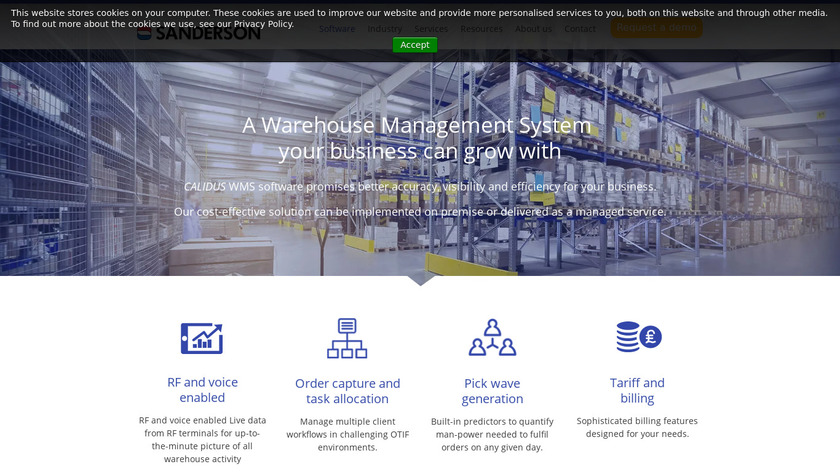
Task: Click the order capture flowchart icon
Action: (347, 338)
